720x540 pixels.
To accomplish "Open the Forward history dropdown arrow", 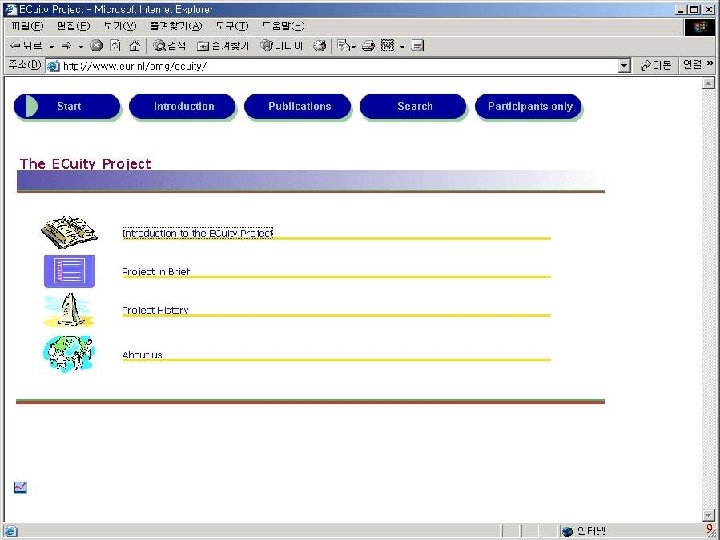I will [81, 46].
